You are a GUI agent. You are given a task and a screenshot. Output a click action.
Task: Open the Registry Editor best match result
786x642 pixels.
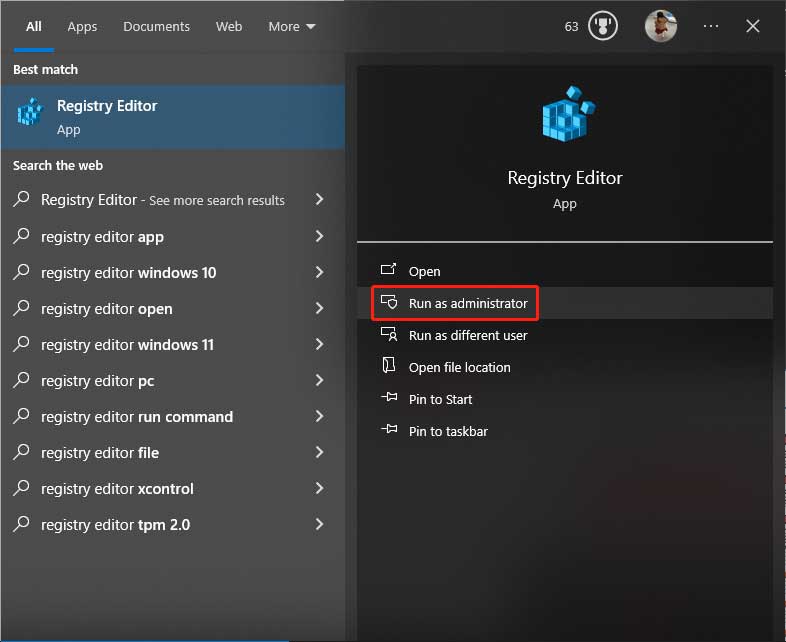(173, 117)
